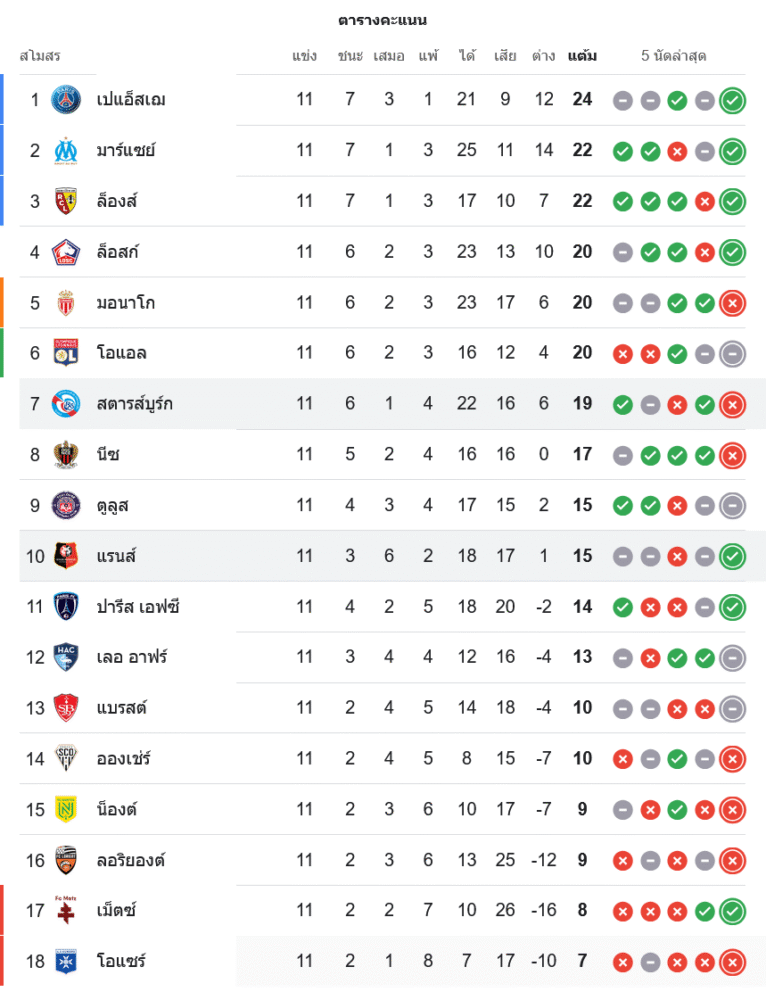Open the มาร์แซย์ team name link
Screen dimensions: 766x1000
[x=126, y=150]
